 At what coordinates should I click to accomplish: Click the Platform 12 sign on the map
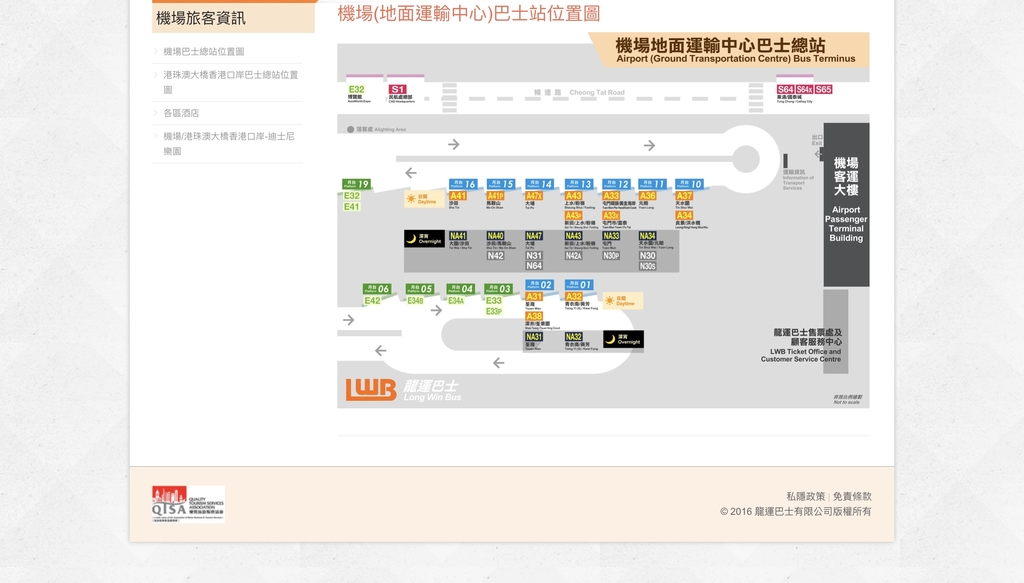616,184
